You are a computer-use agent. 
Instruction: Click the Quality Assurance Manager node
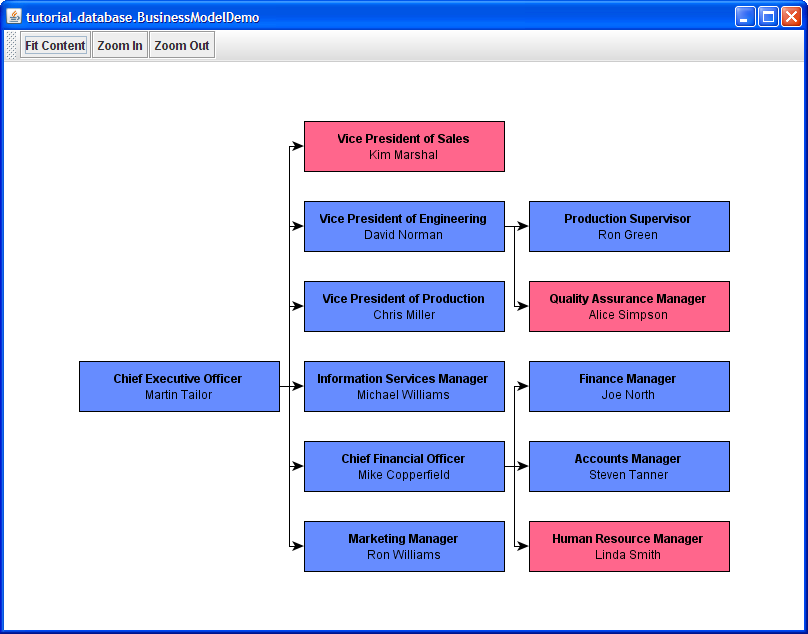tap(629, 306)
